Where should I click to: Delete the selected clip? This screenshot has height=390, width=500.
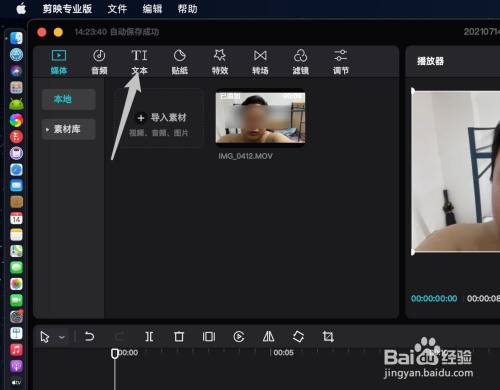(179, 336)
